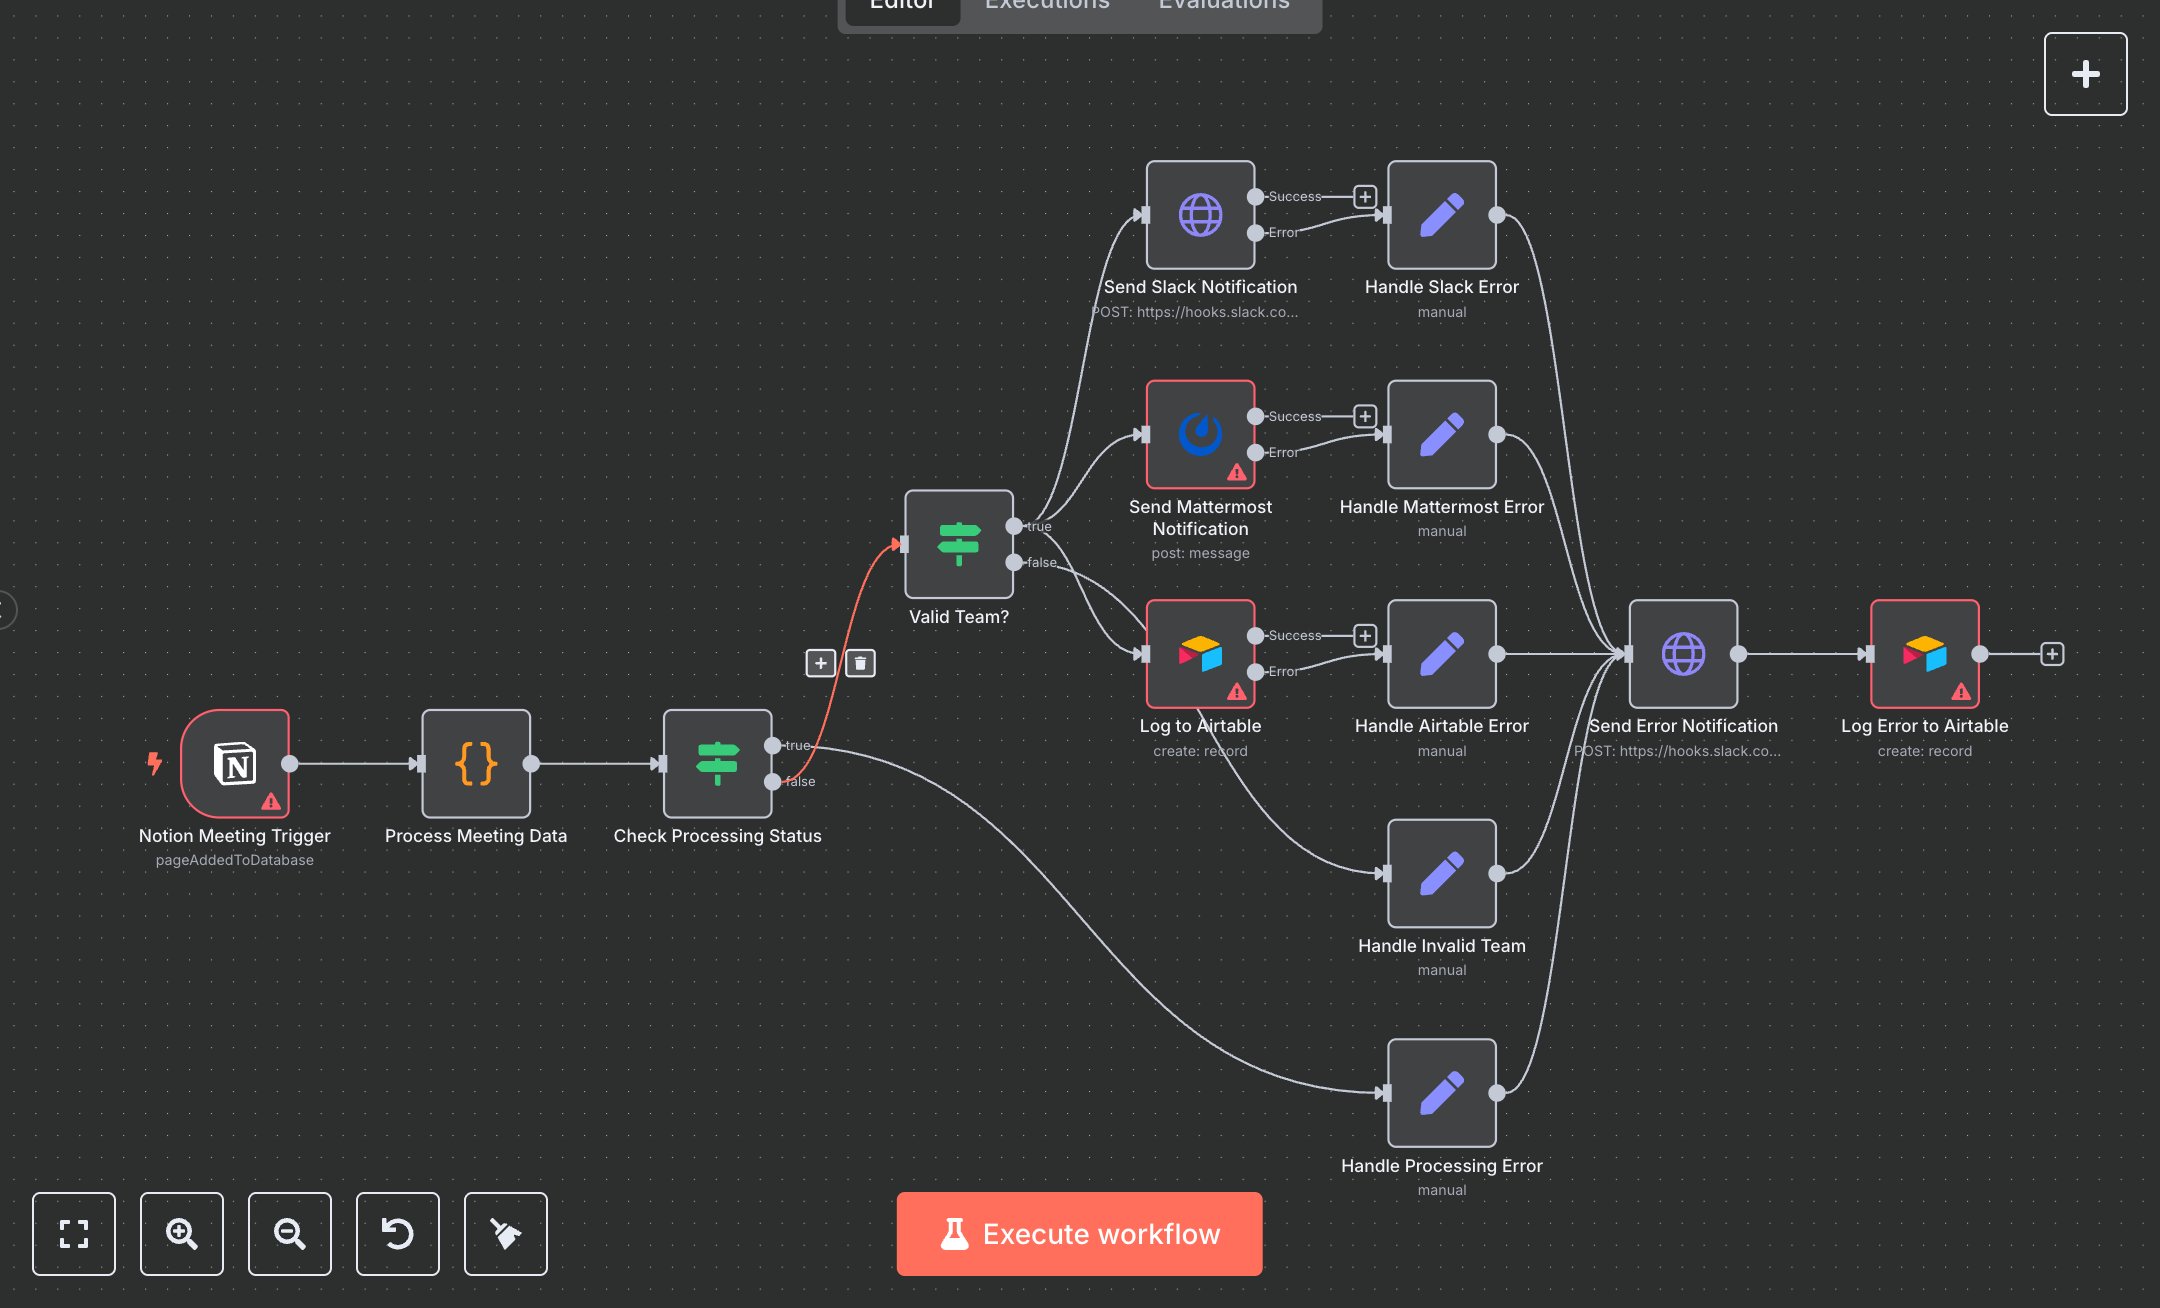This screenshot has width=2160, height=1308.
Task: Undo the last workflow change
Action: [x=398, y=1234]
